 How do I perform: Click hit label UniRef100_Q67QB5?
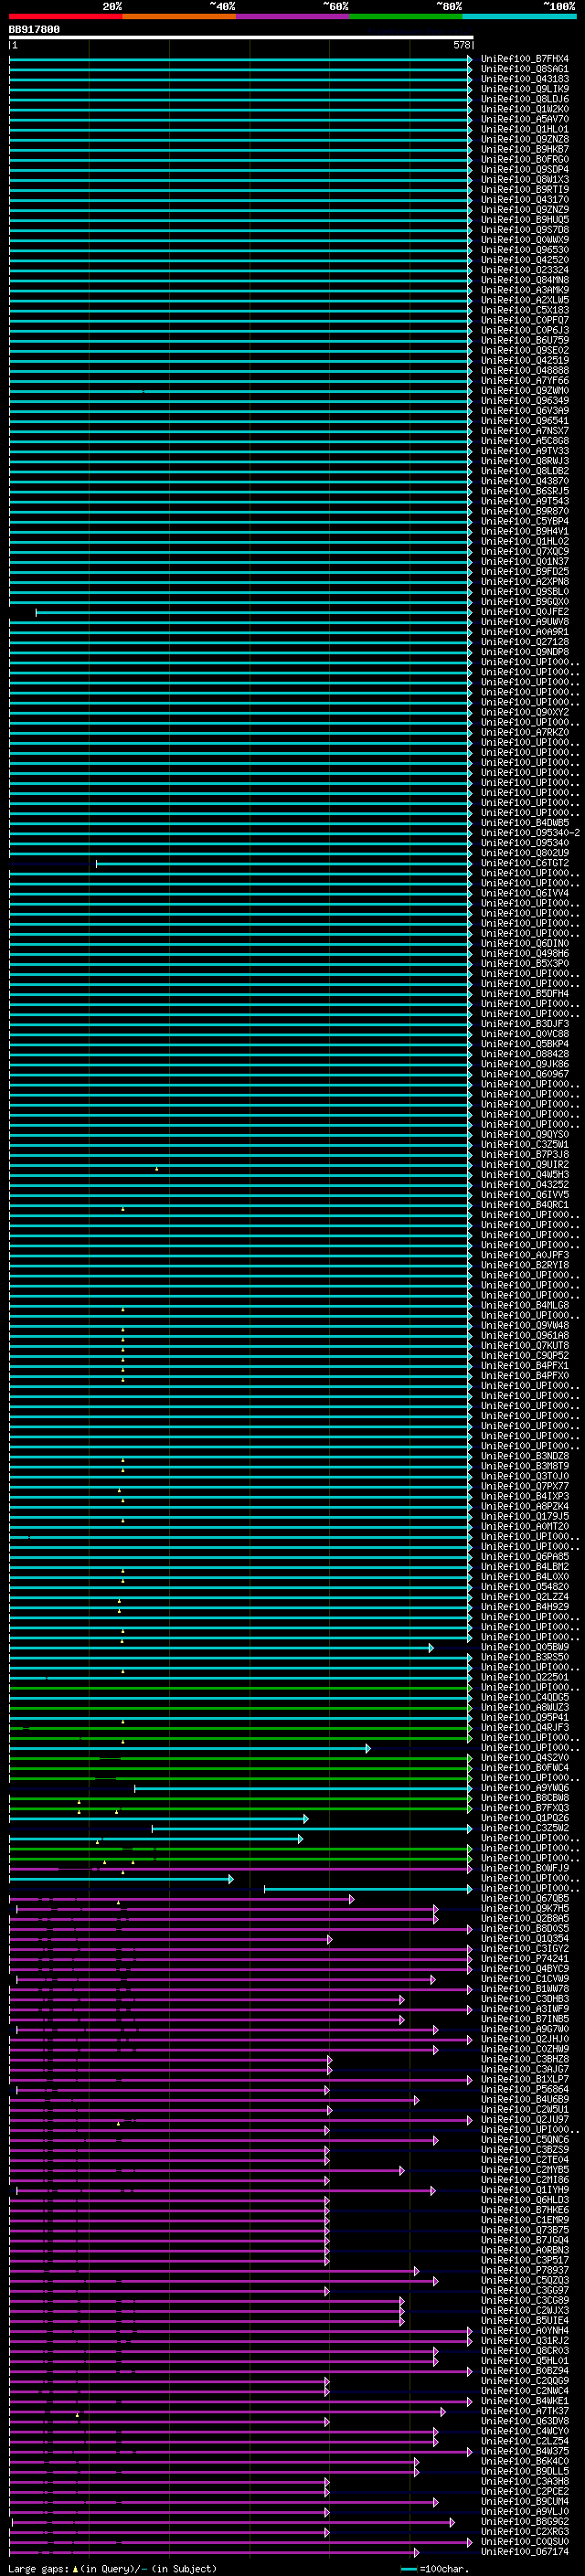[525, 1899]
